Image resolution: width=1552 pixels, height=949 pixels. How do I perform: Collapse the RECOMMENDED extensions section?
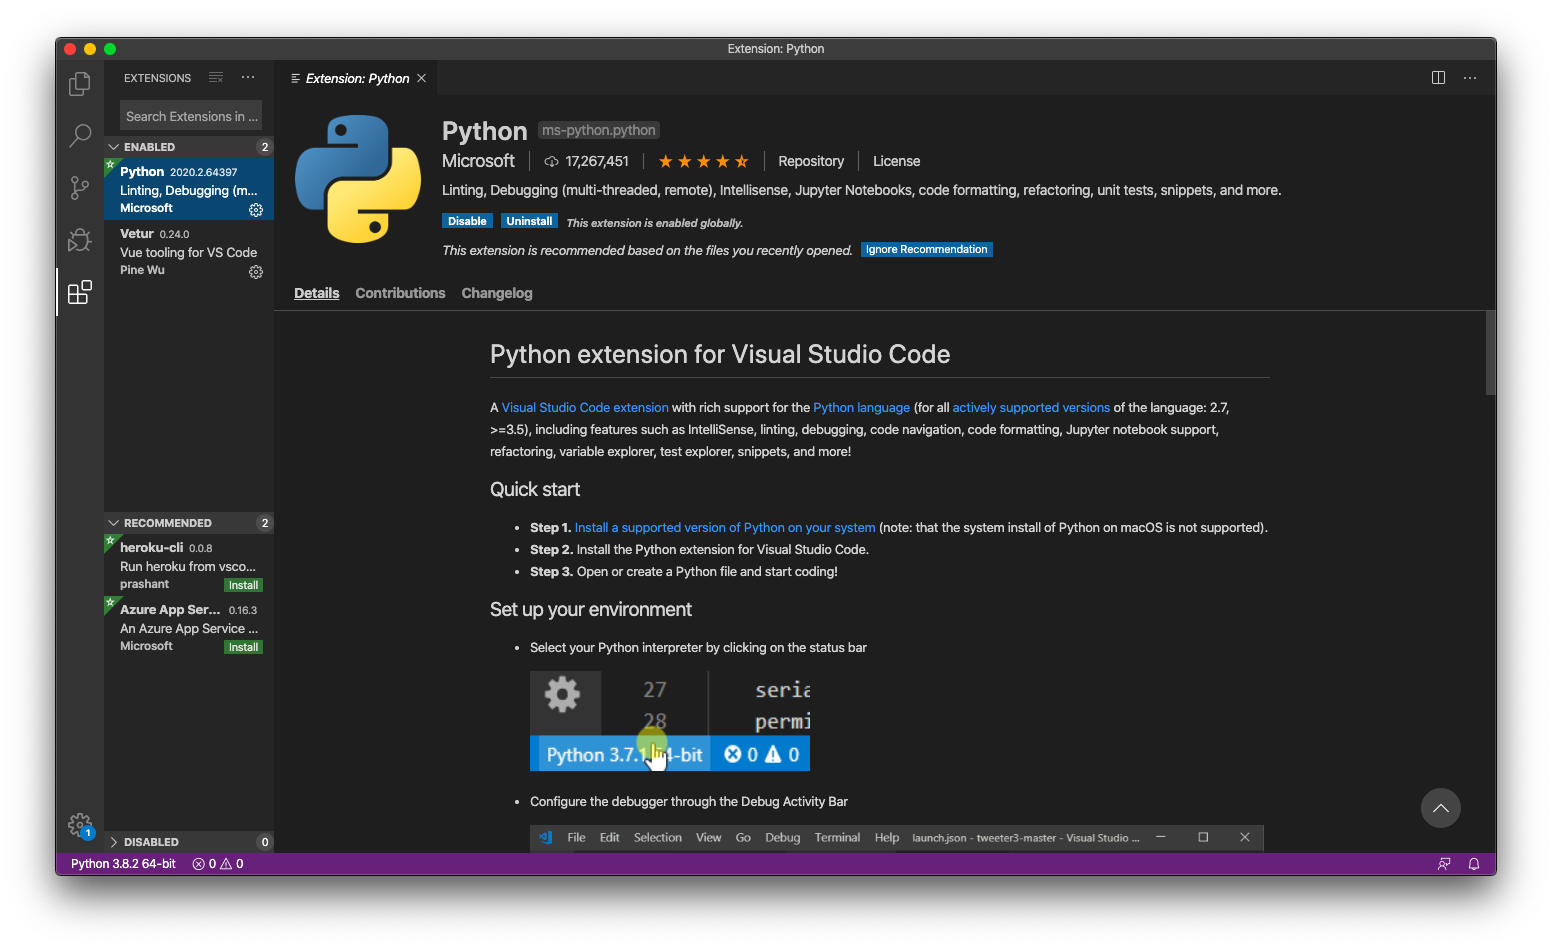(x=189, y=523)
